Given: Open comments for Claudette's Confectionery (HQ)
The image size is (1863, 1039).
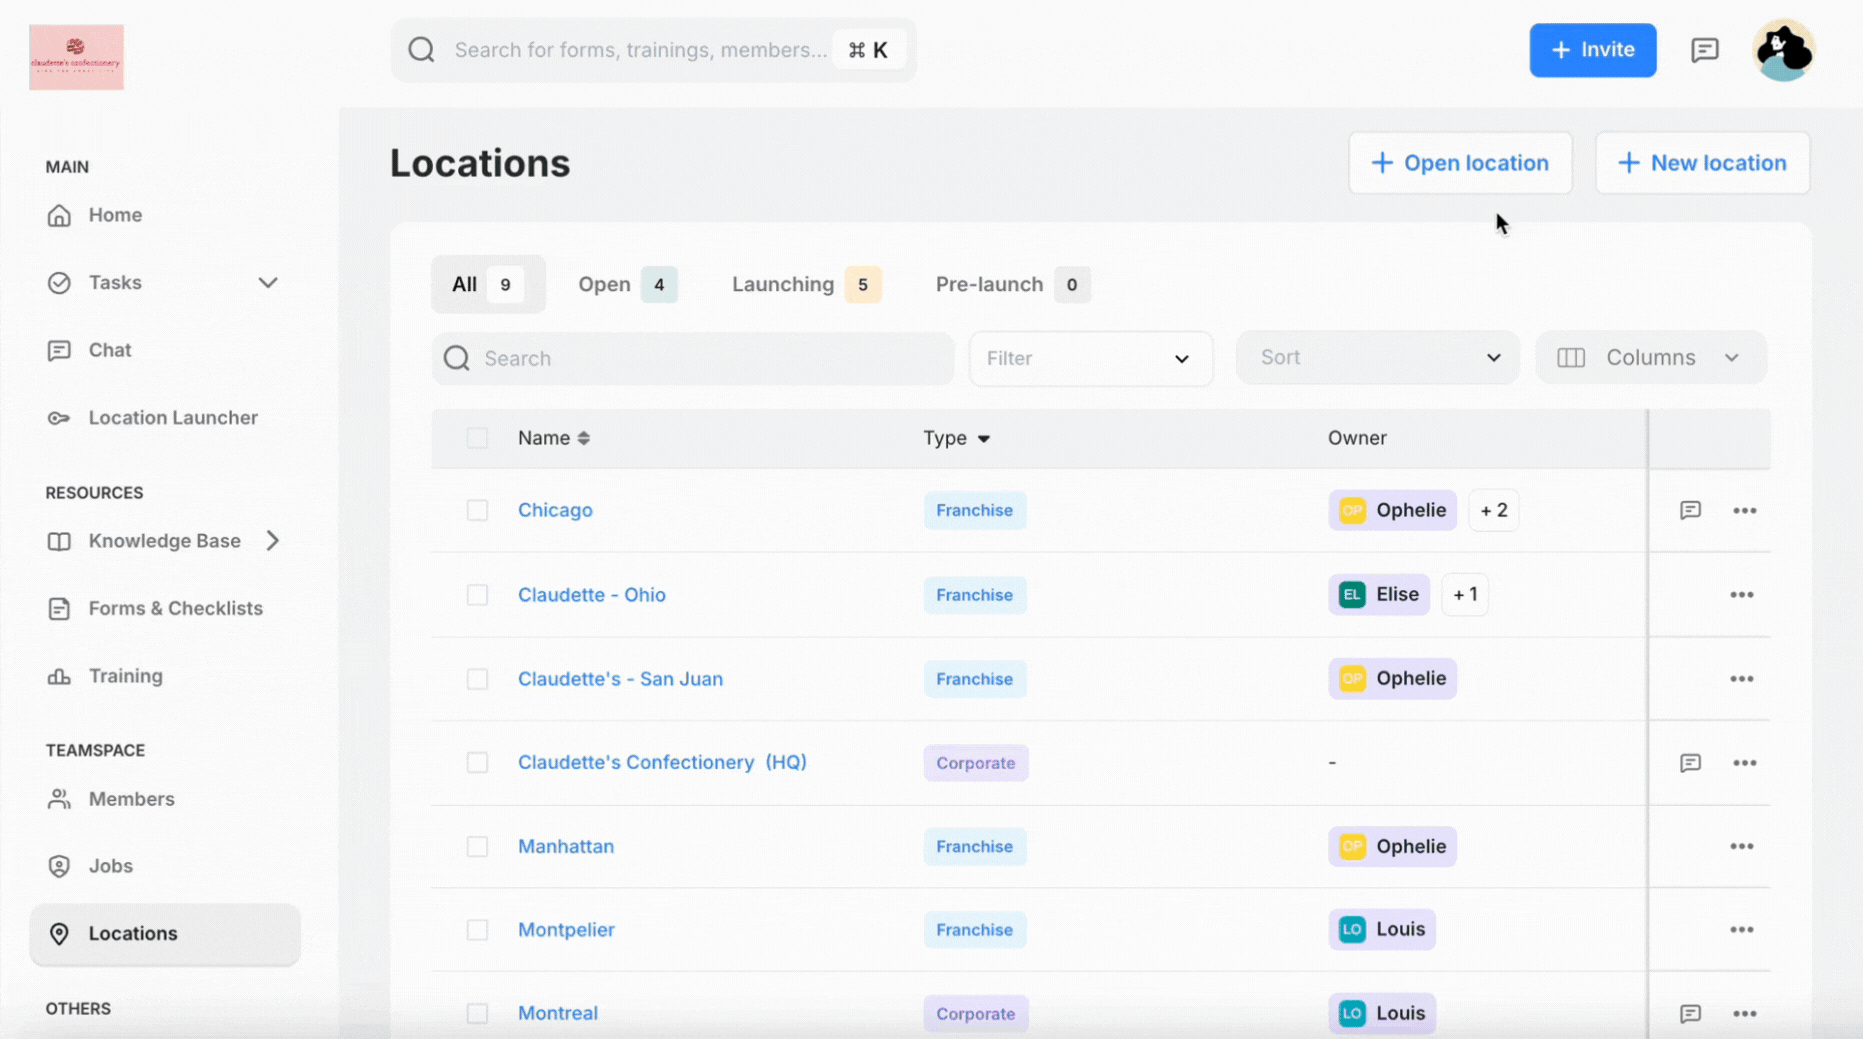Looking at the screenshot, I should click(x=1690, y=763).
